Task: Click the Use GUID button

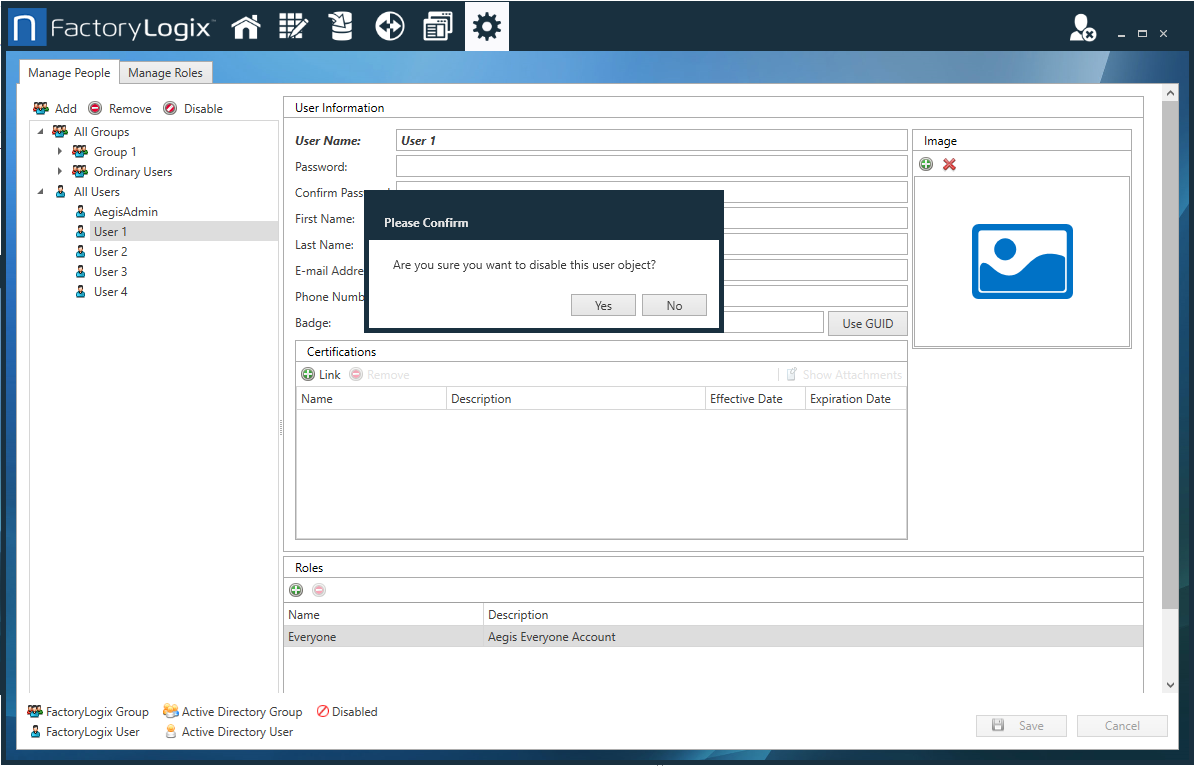Action: click(x=867, y=323)
